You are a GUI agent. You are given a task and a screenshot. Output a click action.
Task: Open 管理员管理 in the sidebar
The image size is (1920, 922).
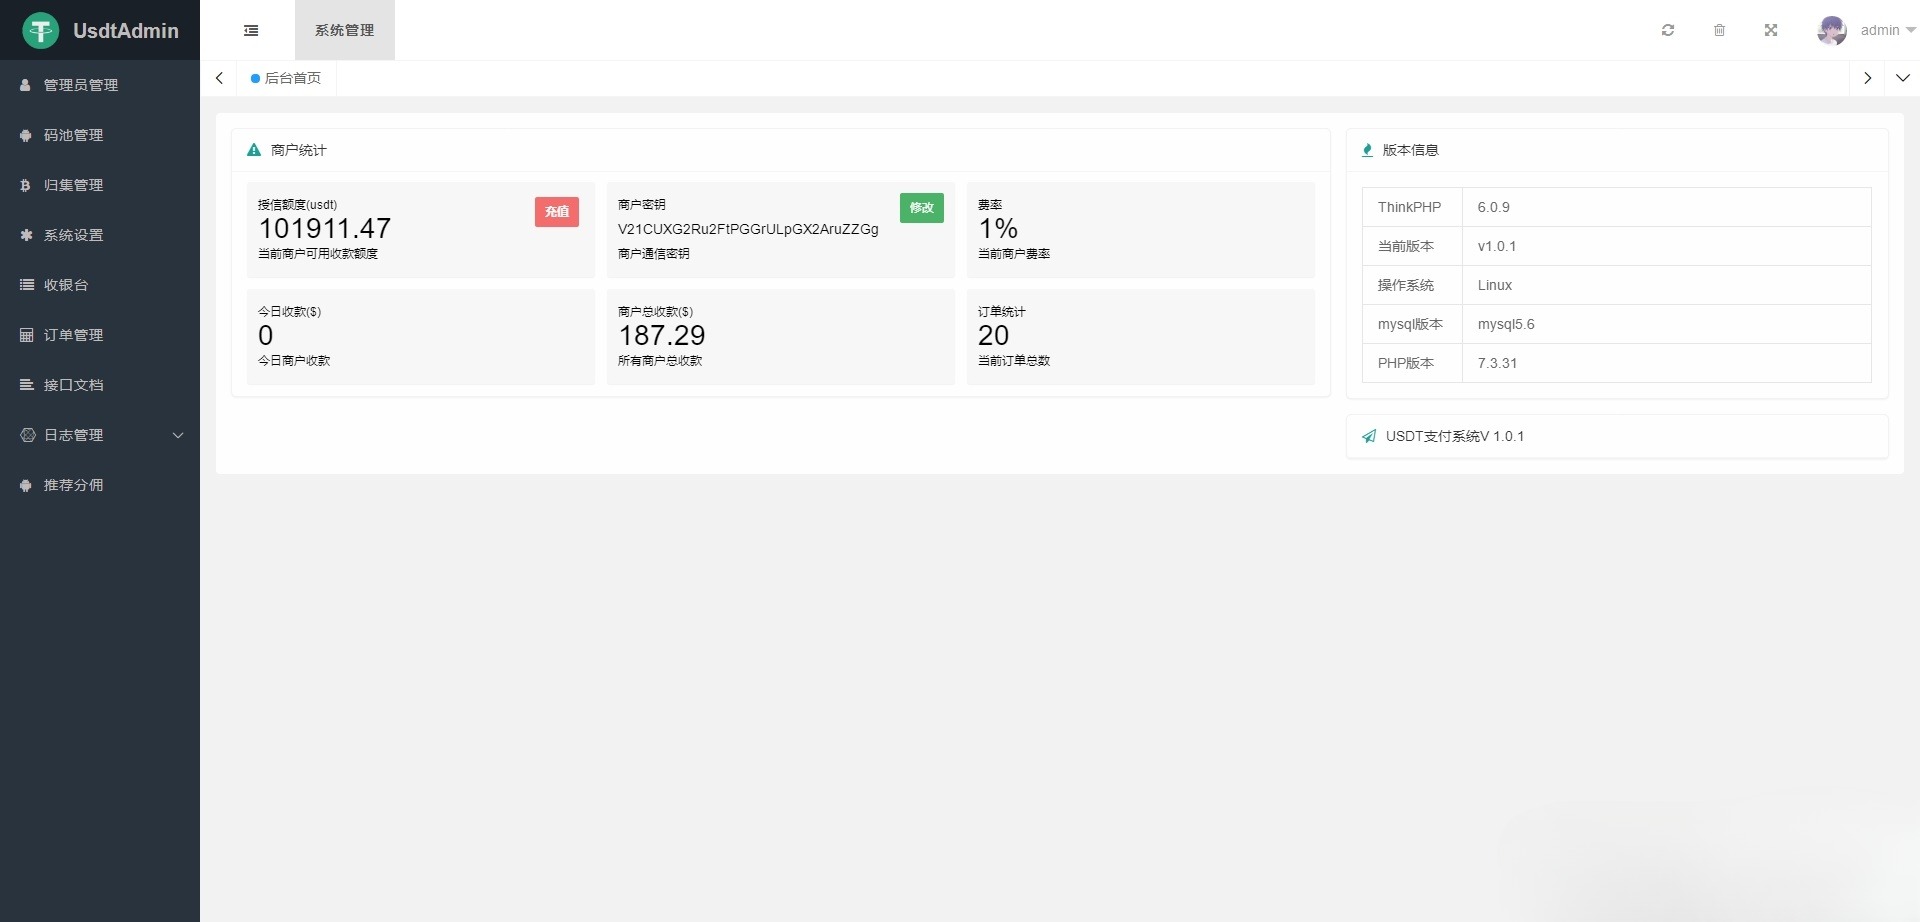coord(80,85)
